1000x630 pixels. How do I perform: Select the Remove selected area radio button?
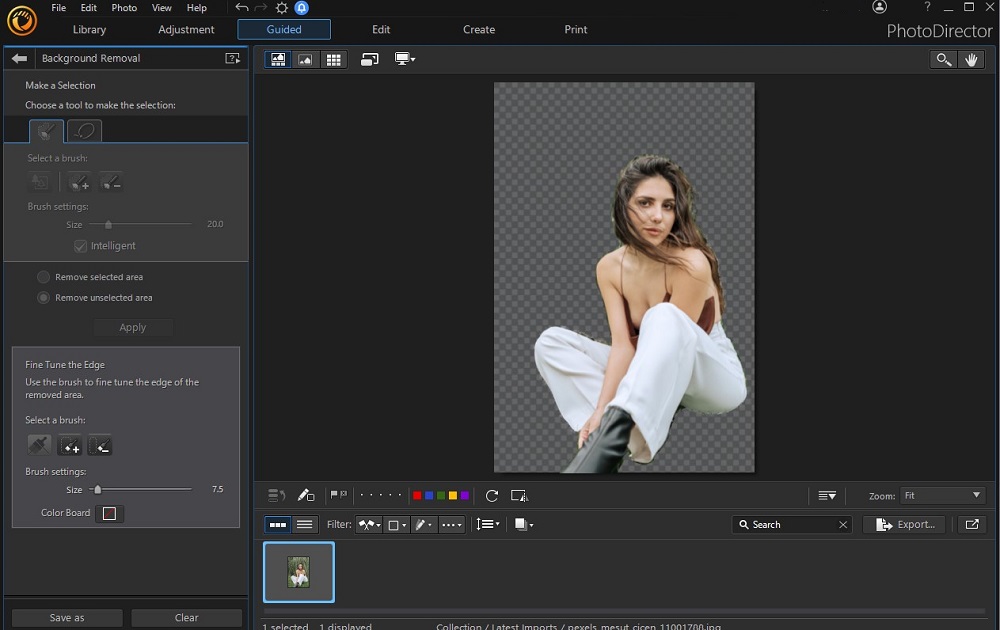point(43,277)
